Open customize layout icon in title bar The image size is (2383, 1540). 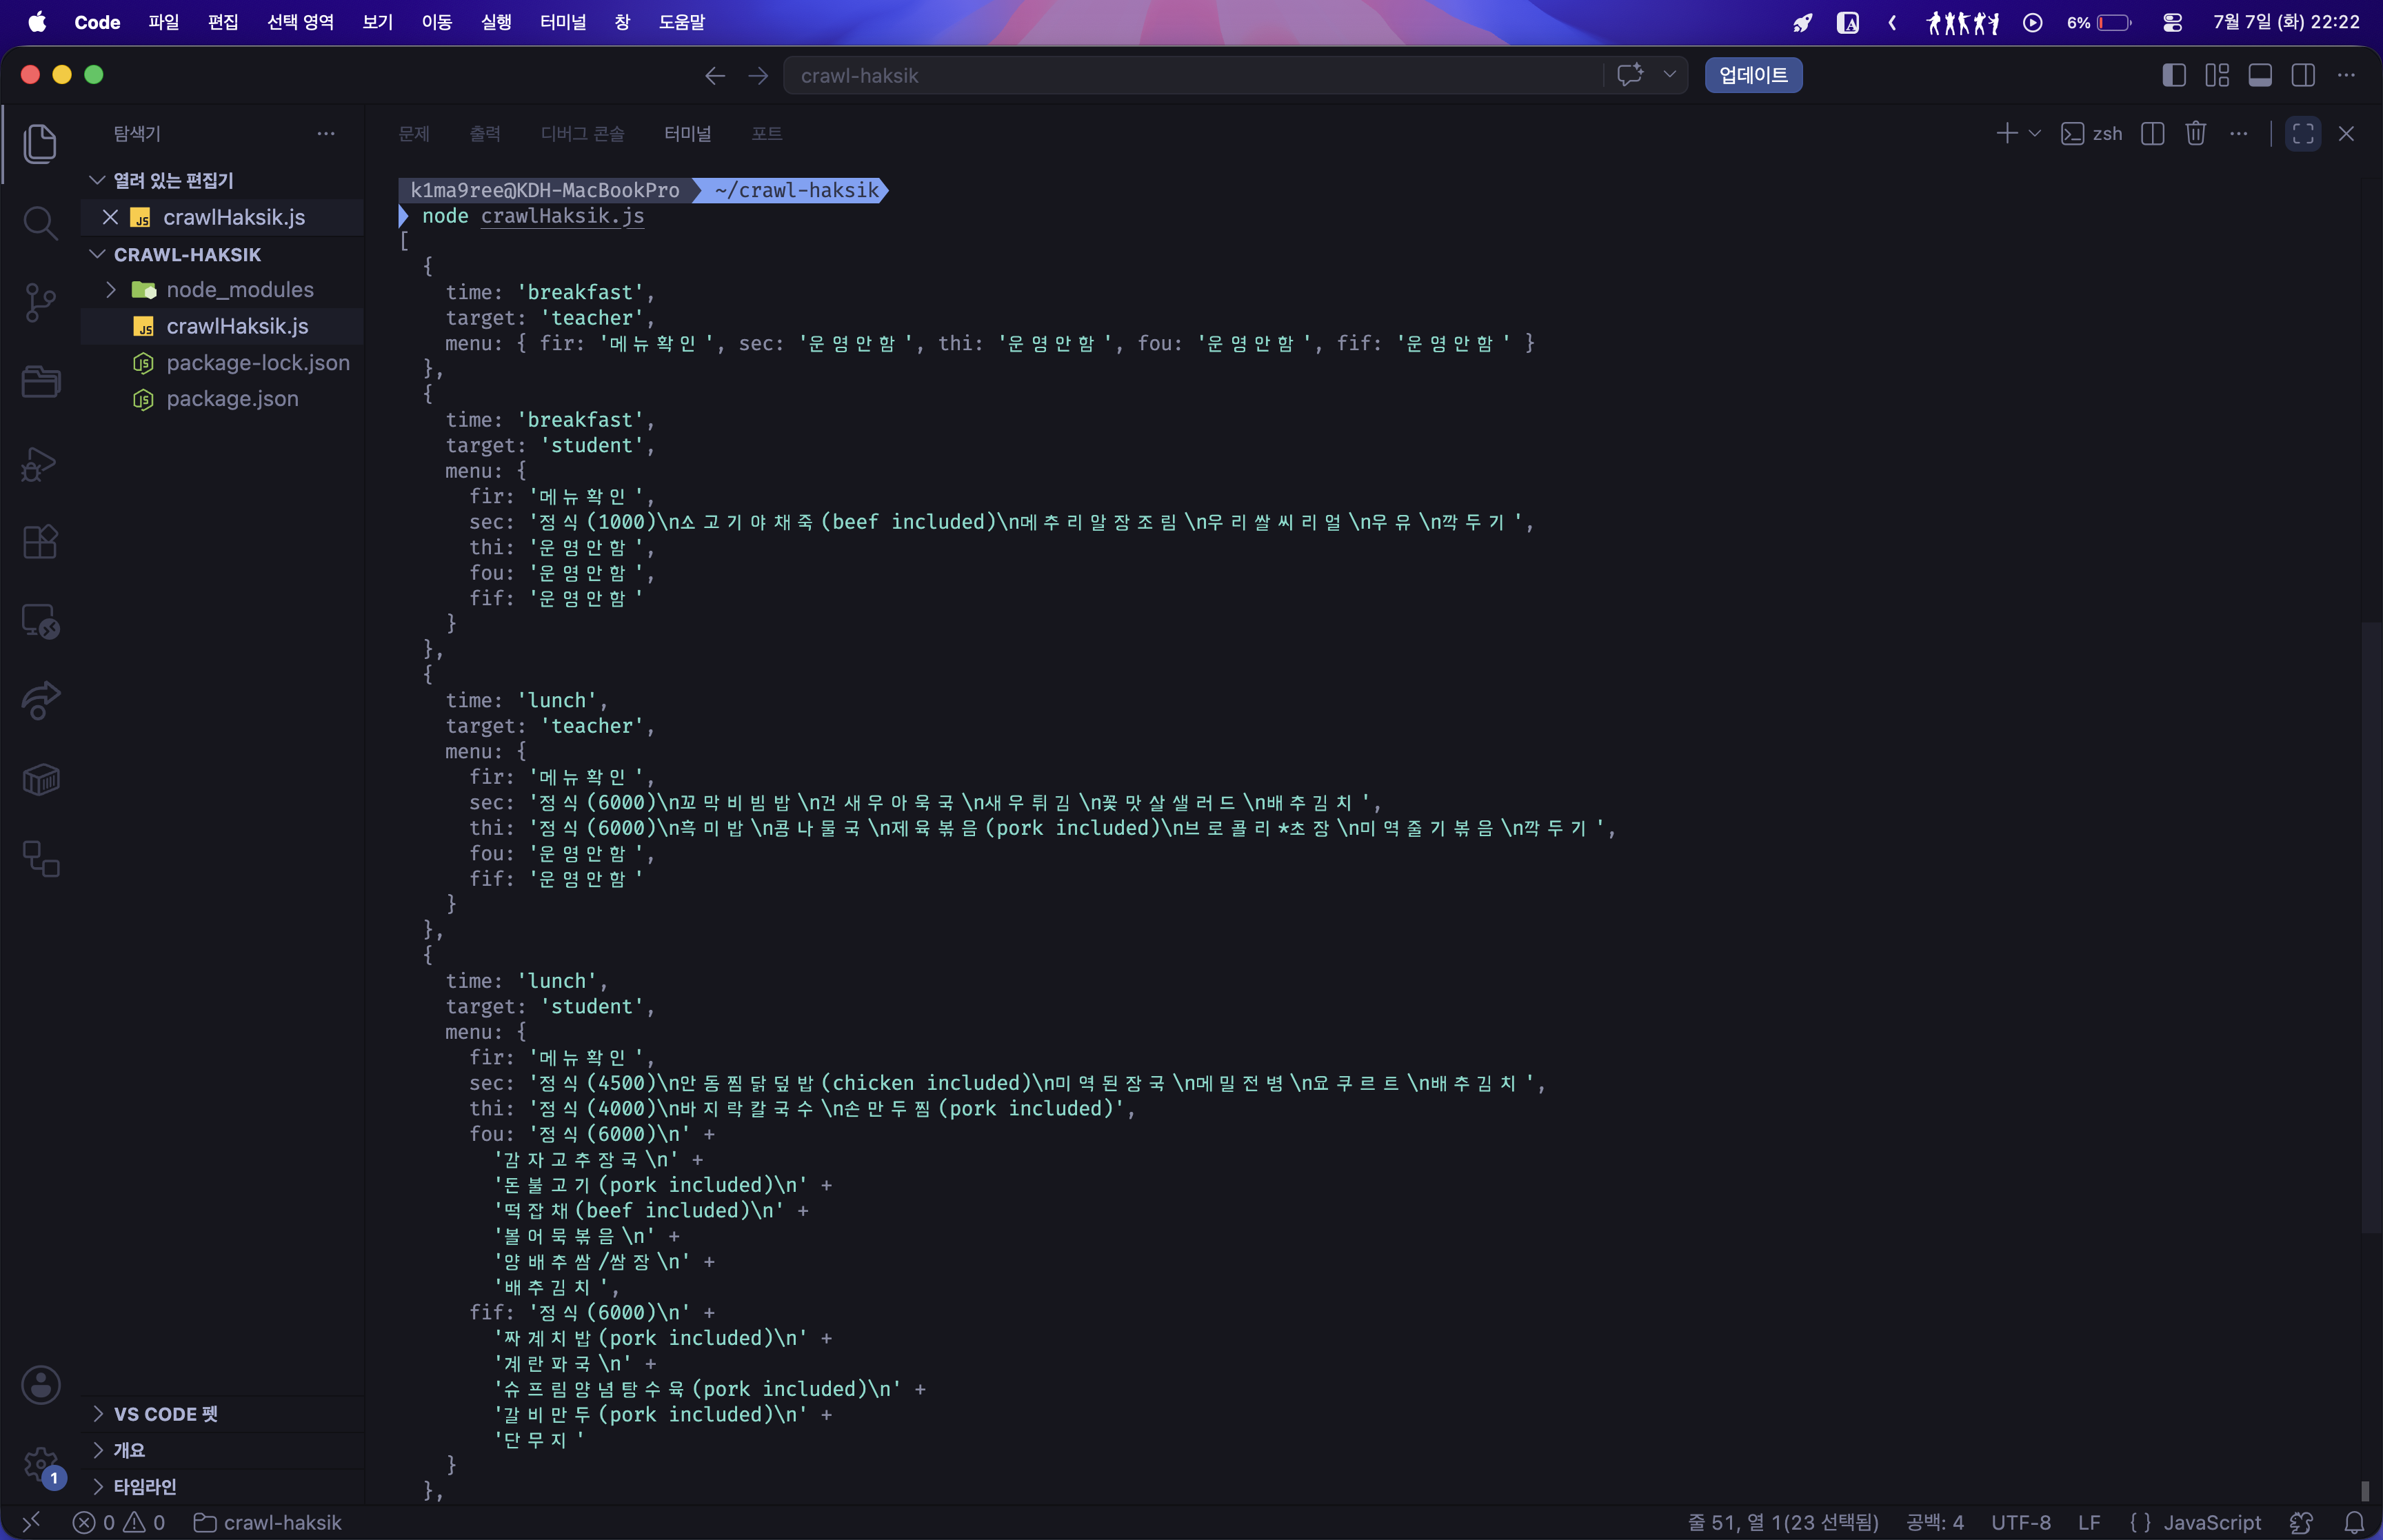click(2217, 75)
